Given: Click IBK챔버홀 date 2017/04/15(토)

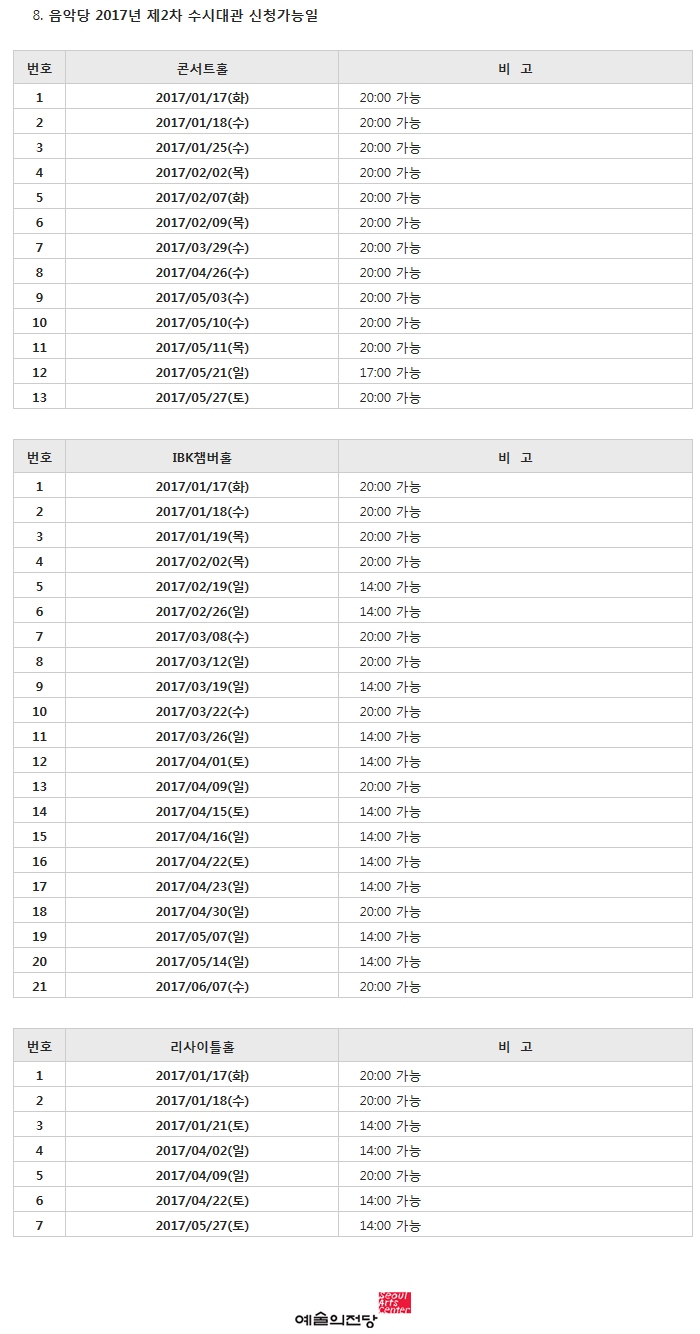Looking at the screenshot, I should pos(202,812).
